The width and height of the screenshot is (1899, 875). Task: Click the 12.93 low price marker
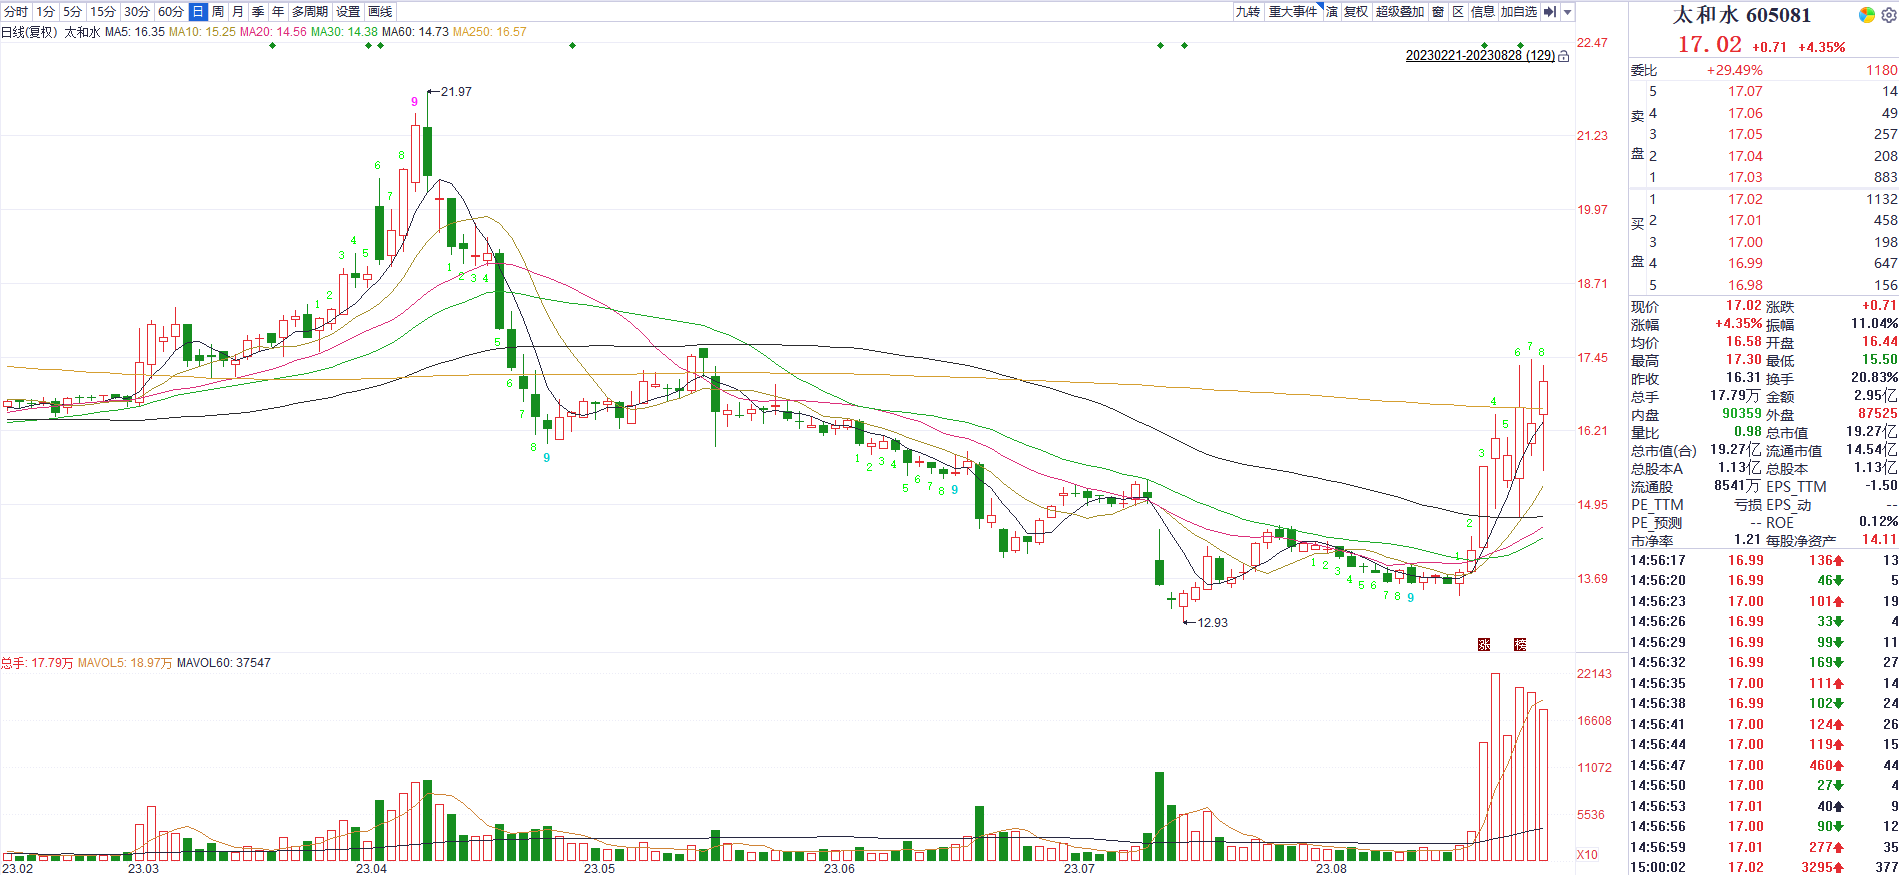pyautogui.click(x=1212, y=623)
